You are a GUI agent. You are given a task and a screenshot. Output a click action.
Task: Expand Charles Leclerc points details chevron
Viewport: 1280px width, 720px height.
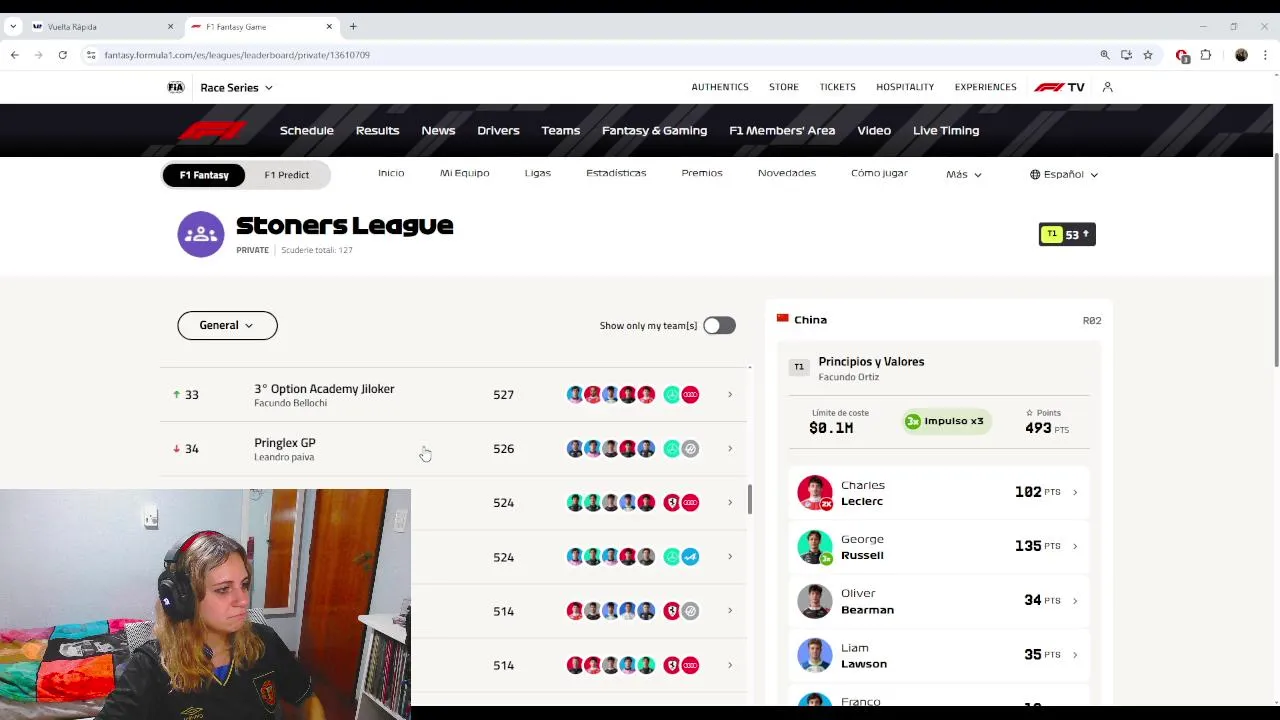[x=1075, y=493]
